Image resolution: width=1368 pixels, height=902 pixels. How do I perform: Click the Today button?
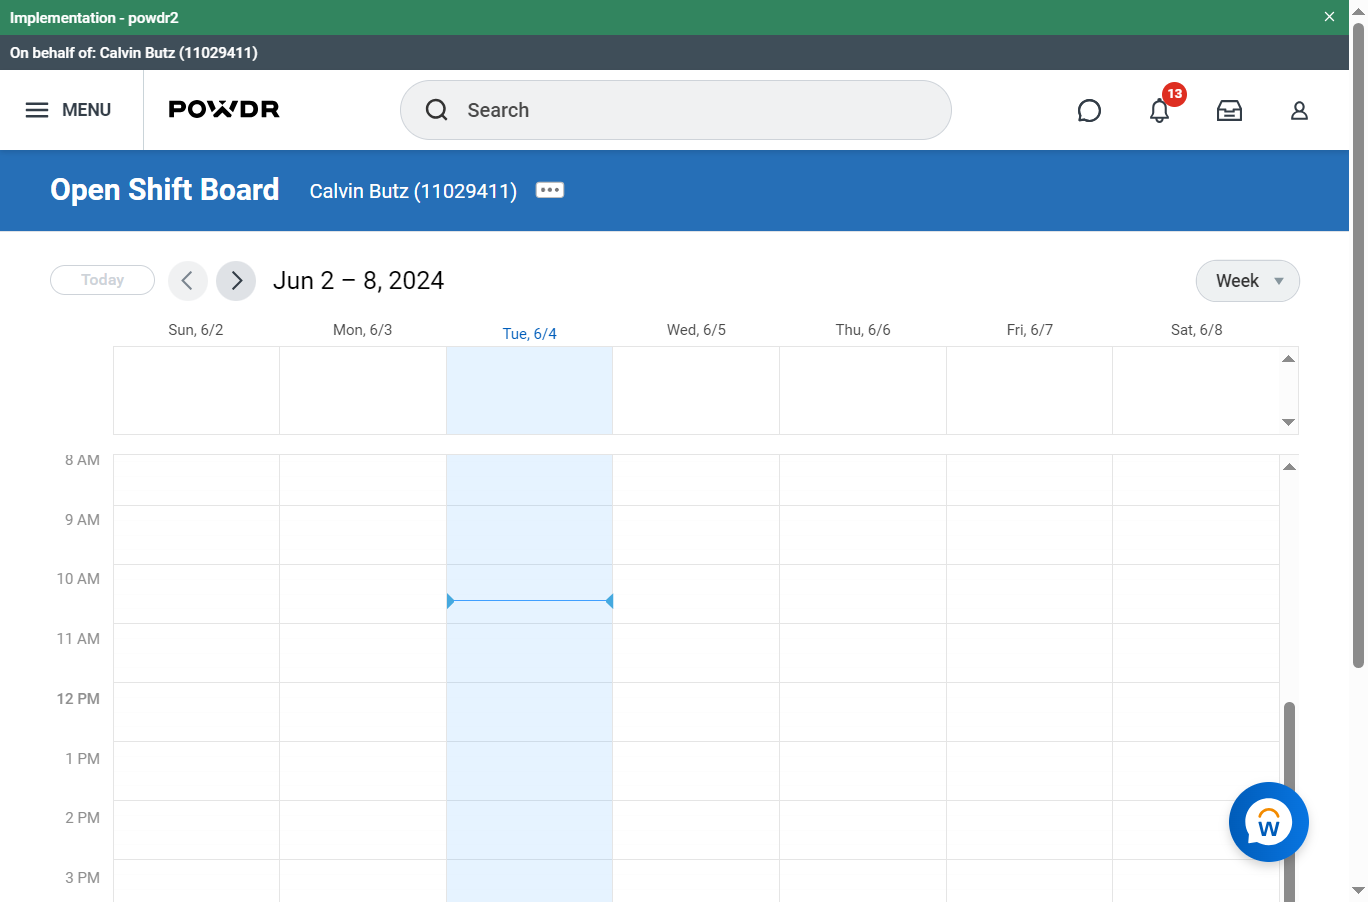pos(102,280)
